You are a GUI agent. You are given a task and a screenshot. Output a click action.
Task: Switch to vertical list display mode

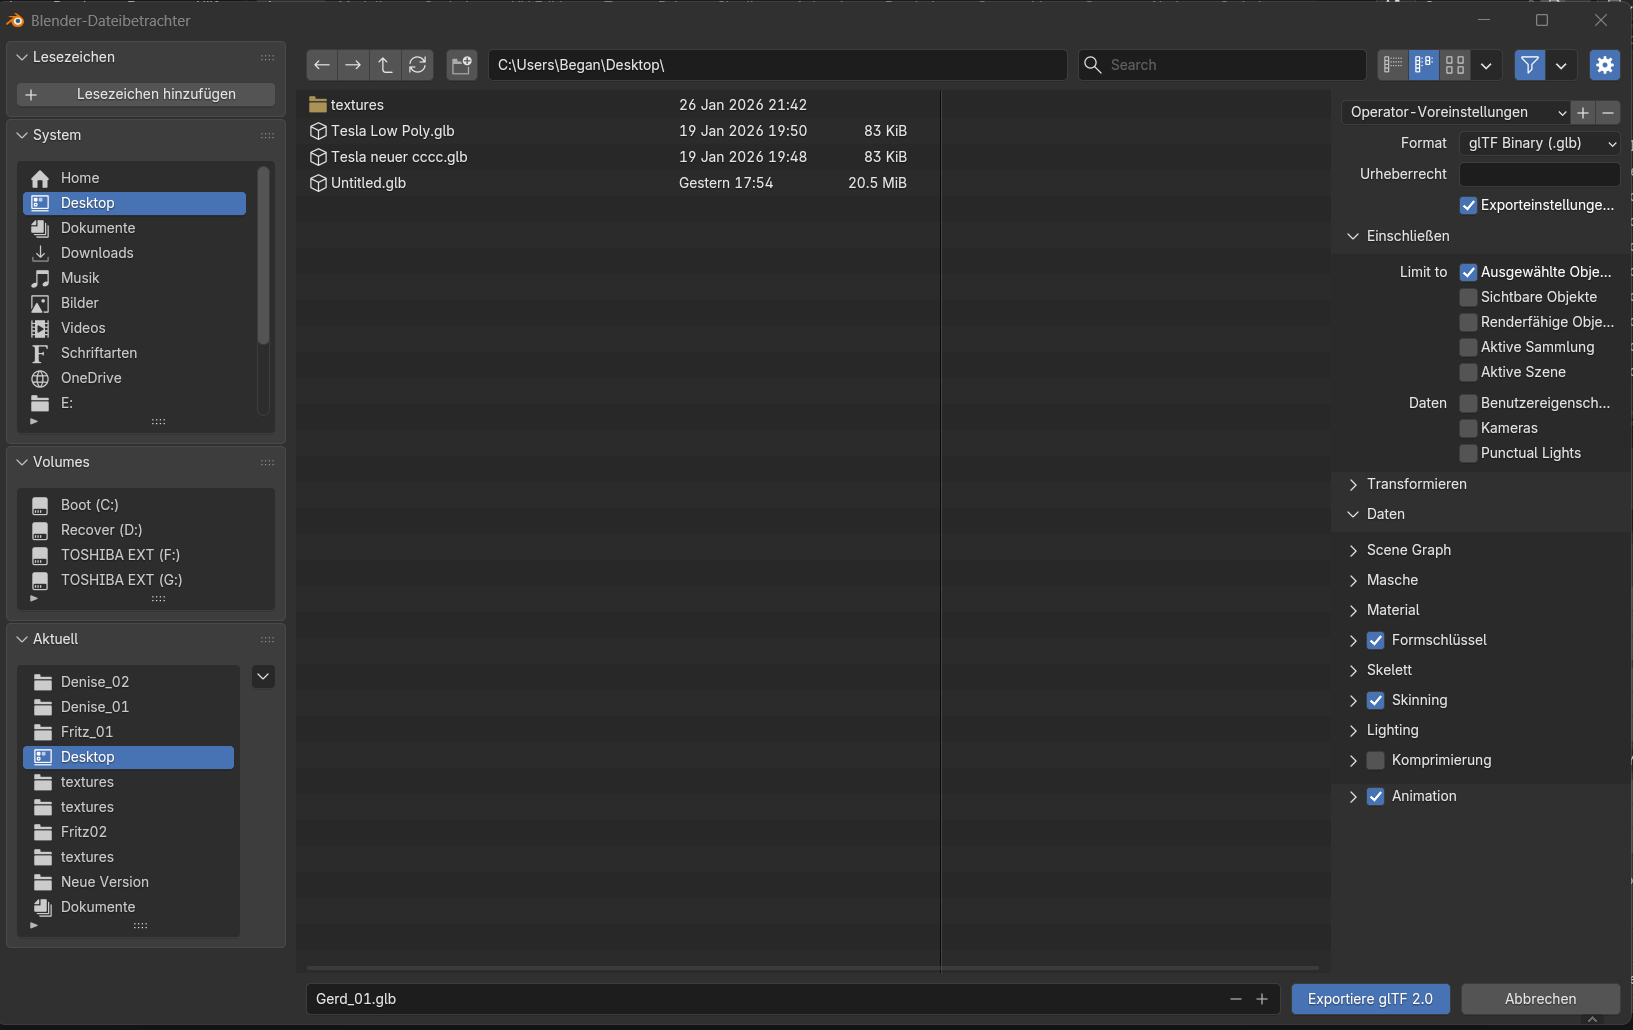tap(1393, 65)
